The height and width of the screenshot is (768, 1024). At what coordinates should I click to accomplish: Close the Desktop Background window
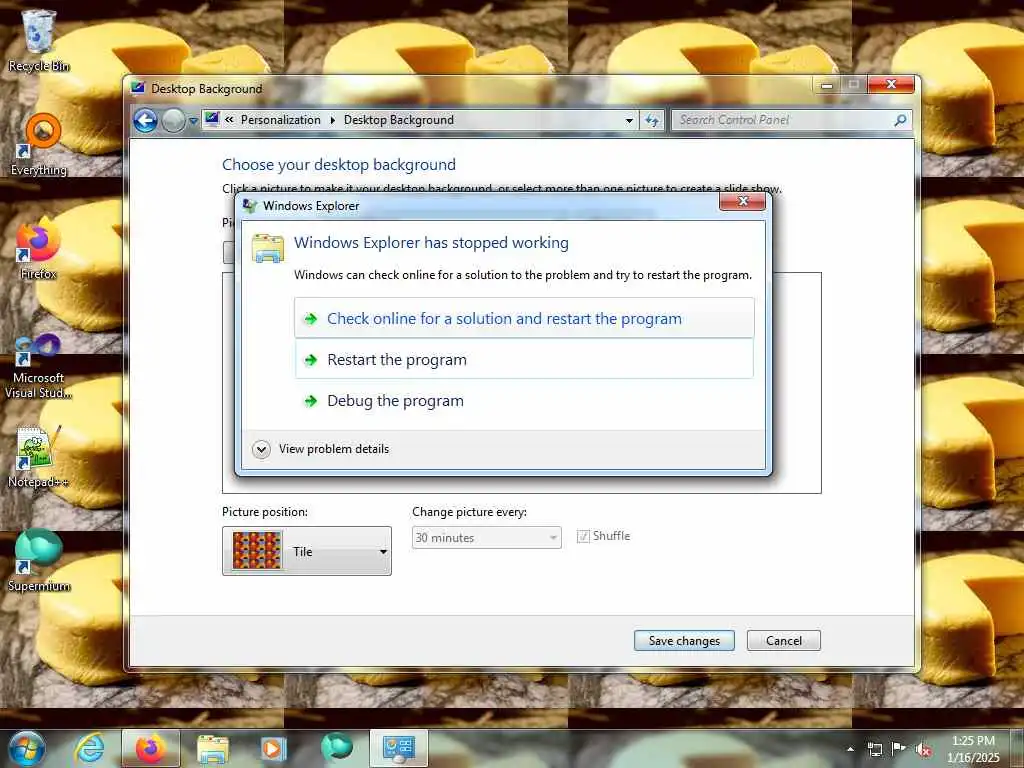pyautogui.click(x=891, y=85)
